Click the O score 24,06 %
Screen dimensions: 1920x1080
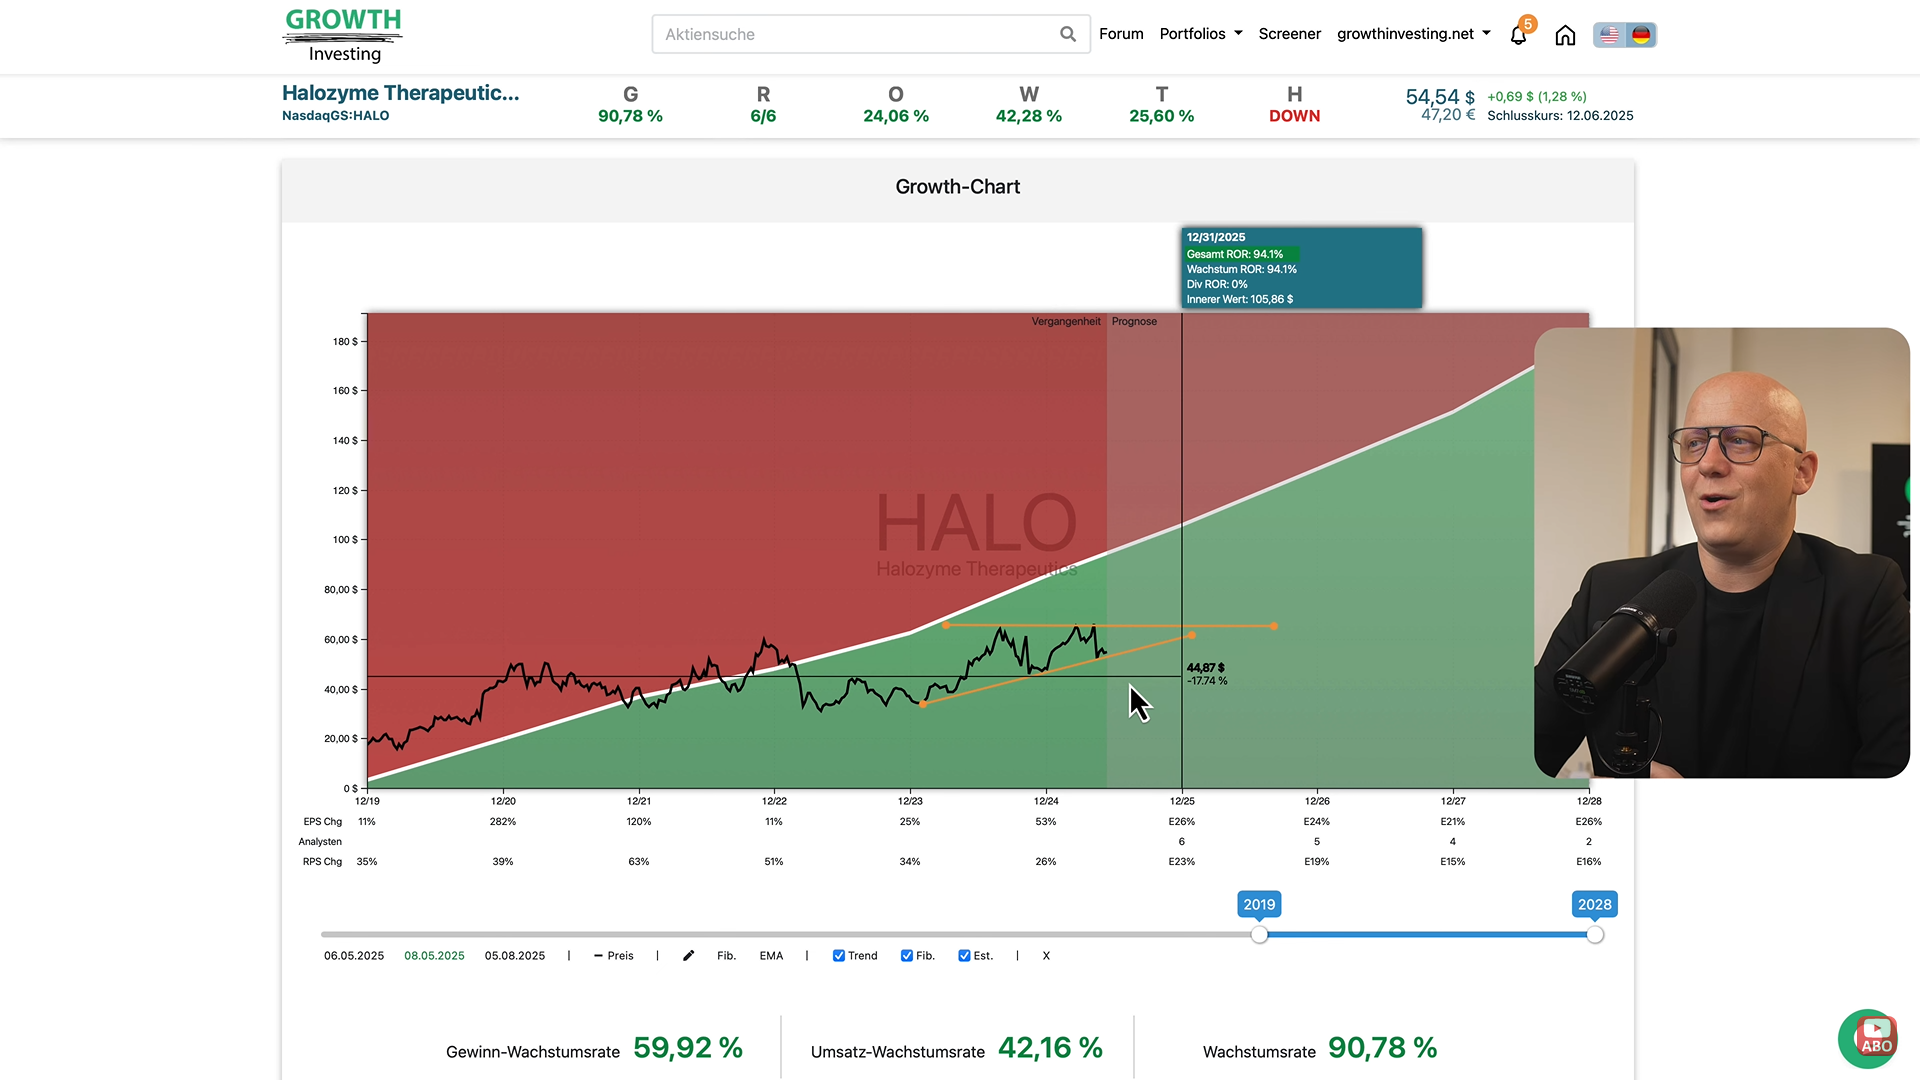[896, 116]
